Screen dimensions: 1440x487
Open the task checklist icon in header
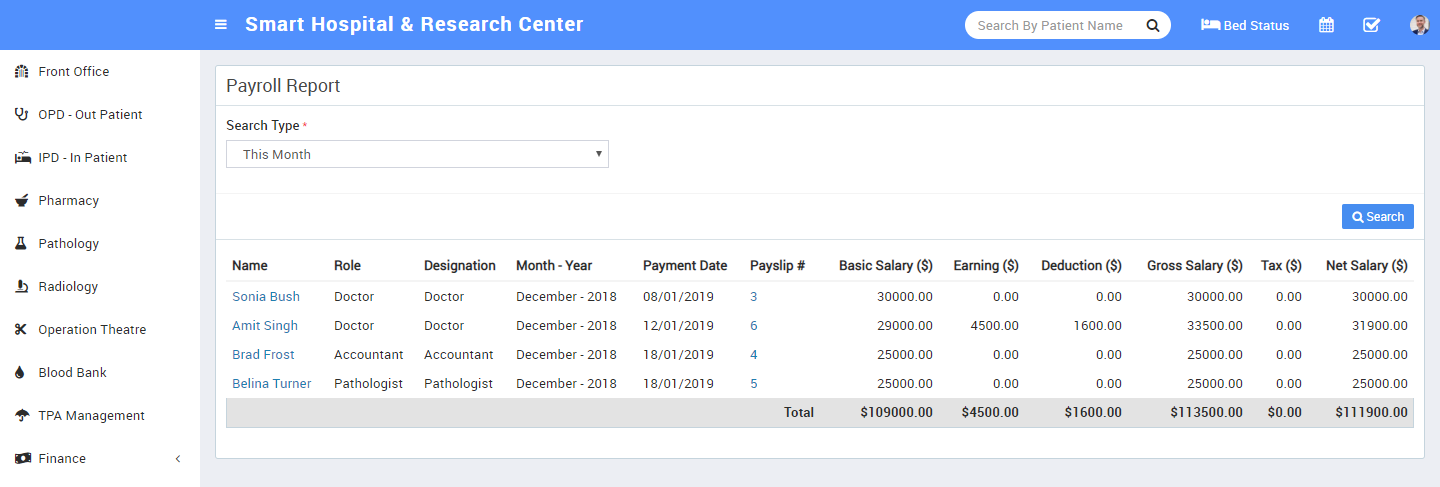coord(1371,25)
